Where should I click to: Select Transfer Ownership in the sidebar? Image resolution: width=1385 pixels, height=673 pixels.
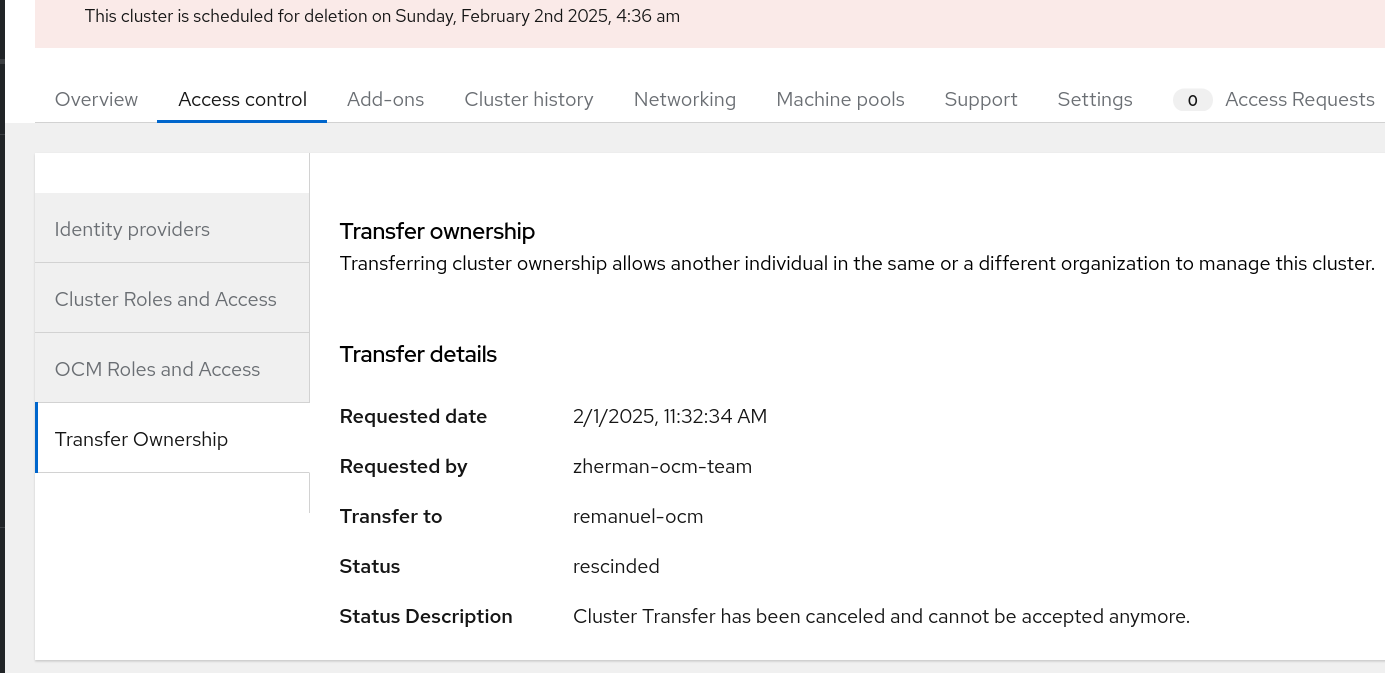(141, 440)
